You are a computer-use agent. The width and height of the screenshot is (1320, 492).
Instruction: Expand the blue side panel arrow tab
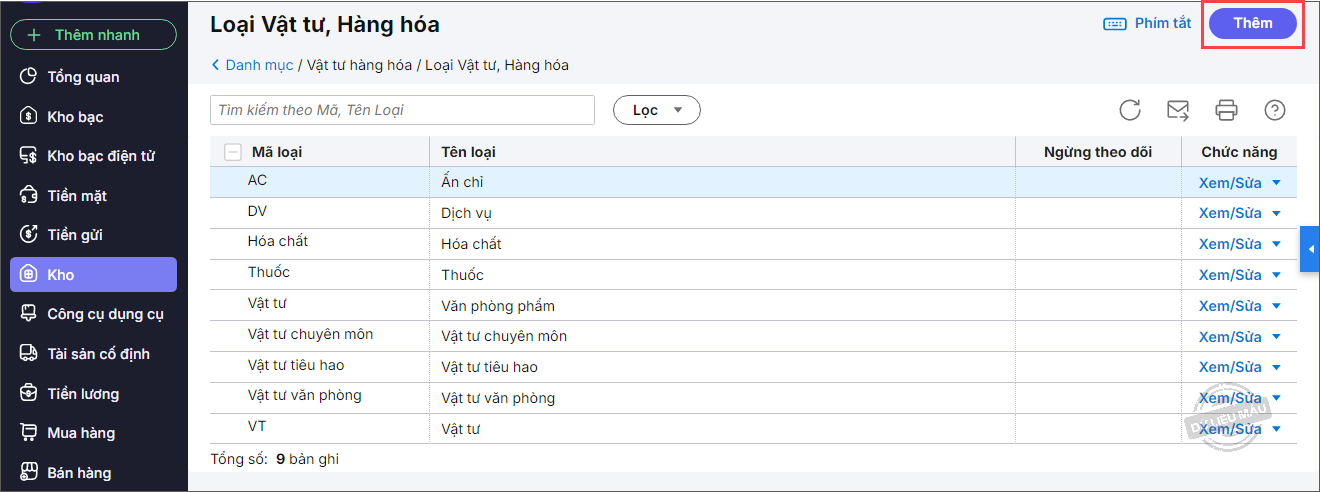[x=1310, y=249]
